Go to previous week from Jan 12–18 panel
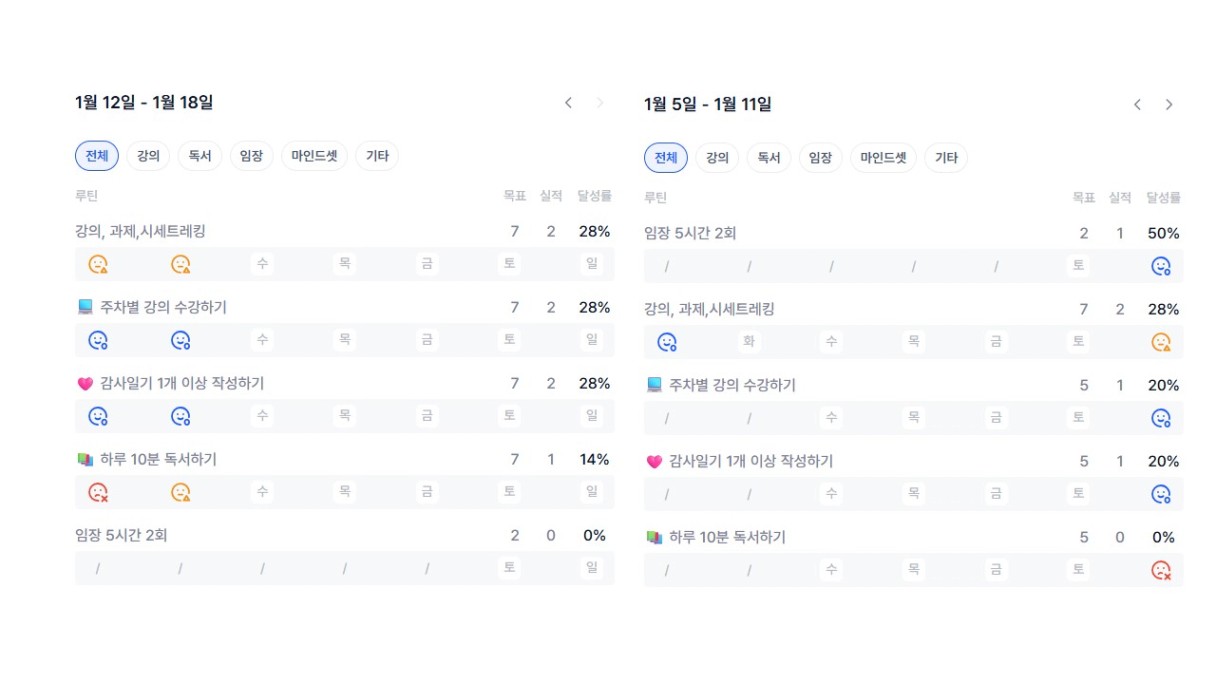Viewport: 1216px width, 684px height. coord(569,103)
